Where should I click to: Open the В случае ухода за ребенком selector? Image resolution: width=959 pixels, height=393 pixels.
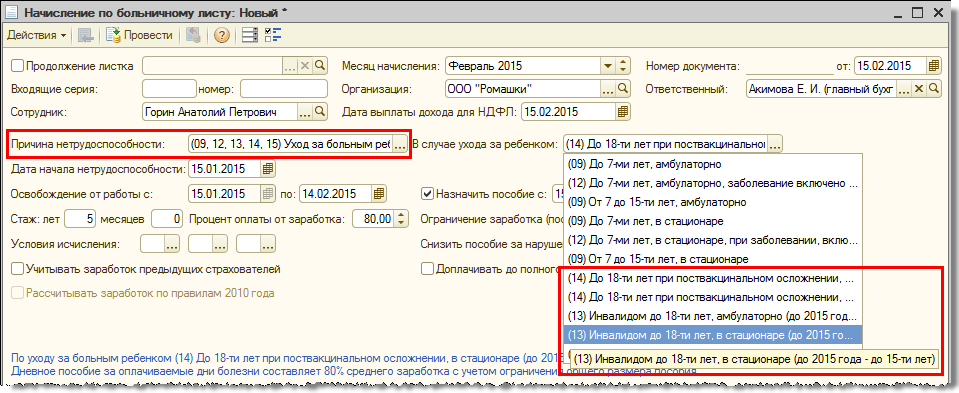pyautogui.click(x=775, y=145)
